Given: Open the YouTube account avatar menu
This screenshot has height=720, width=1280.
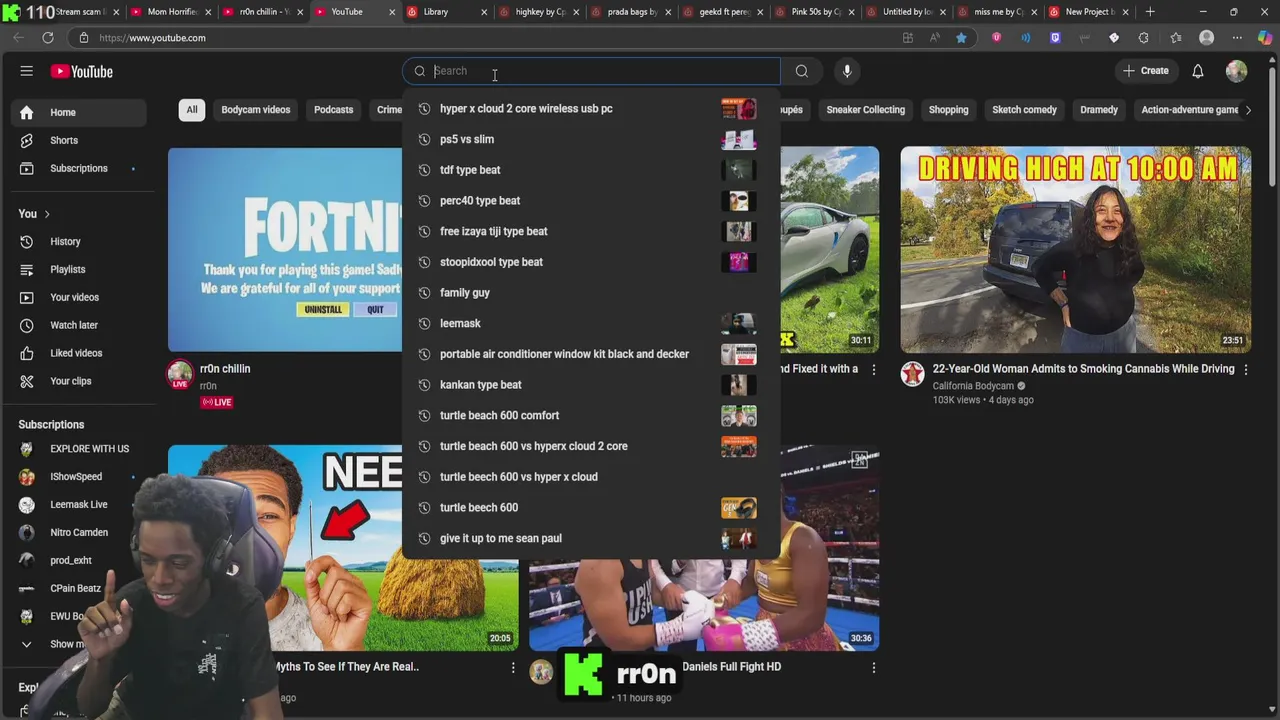Looking at the screenshot, I should click(1237, 71).
